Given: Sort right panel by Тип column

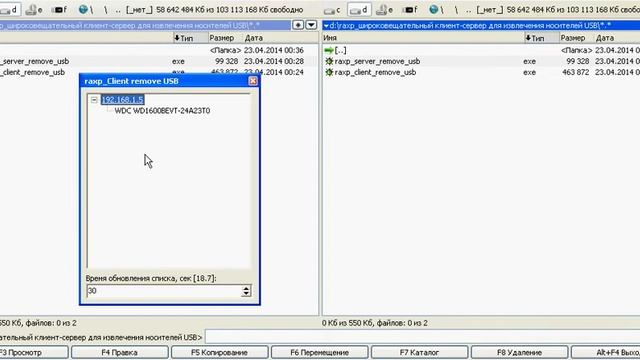Looking at the screenshot, I should pos(541,38).
